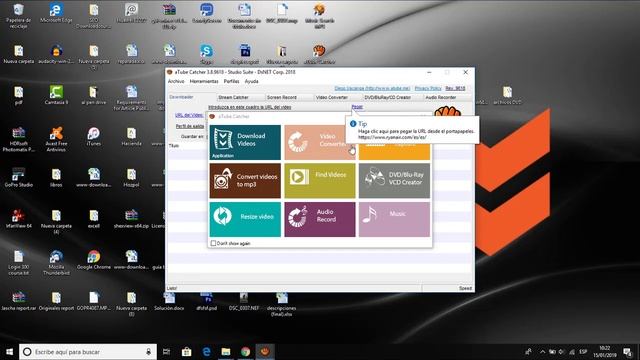Click the URL del Video link
The height and width of the screenshot is (360, 640).
pyautogui.click(x=189, y=115)
